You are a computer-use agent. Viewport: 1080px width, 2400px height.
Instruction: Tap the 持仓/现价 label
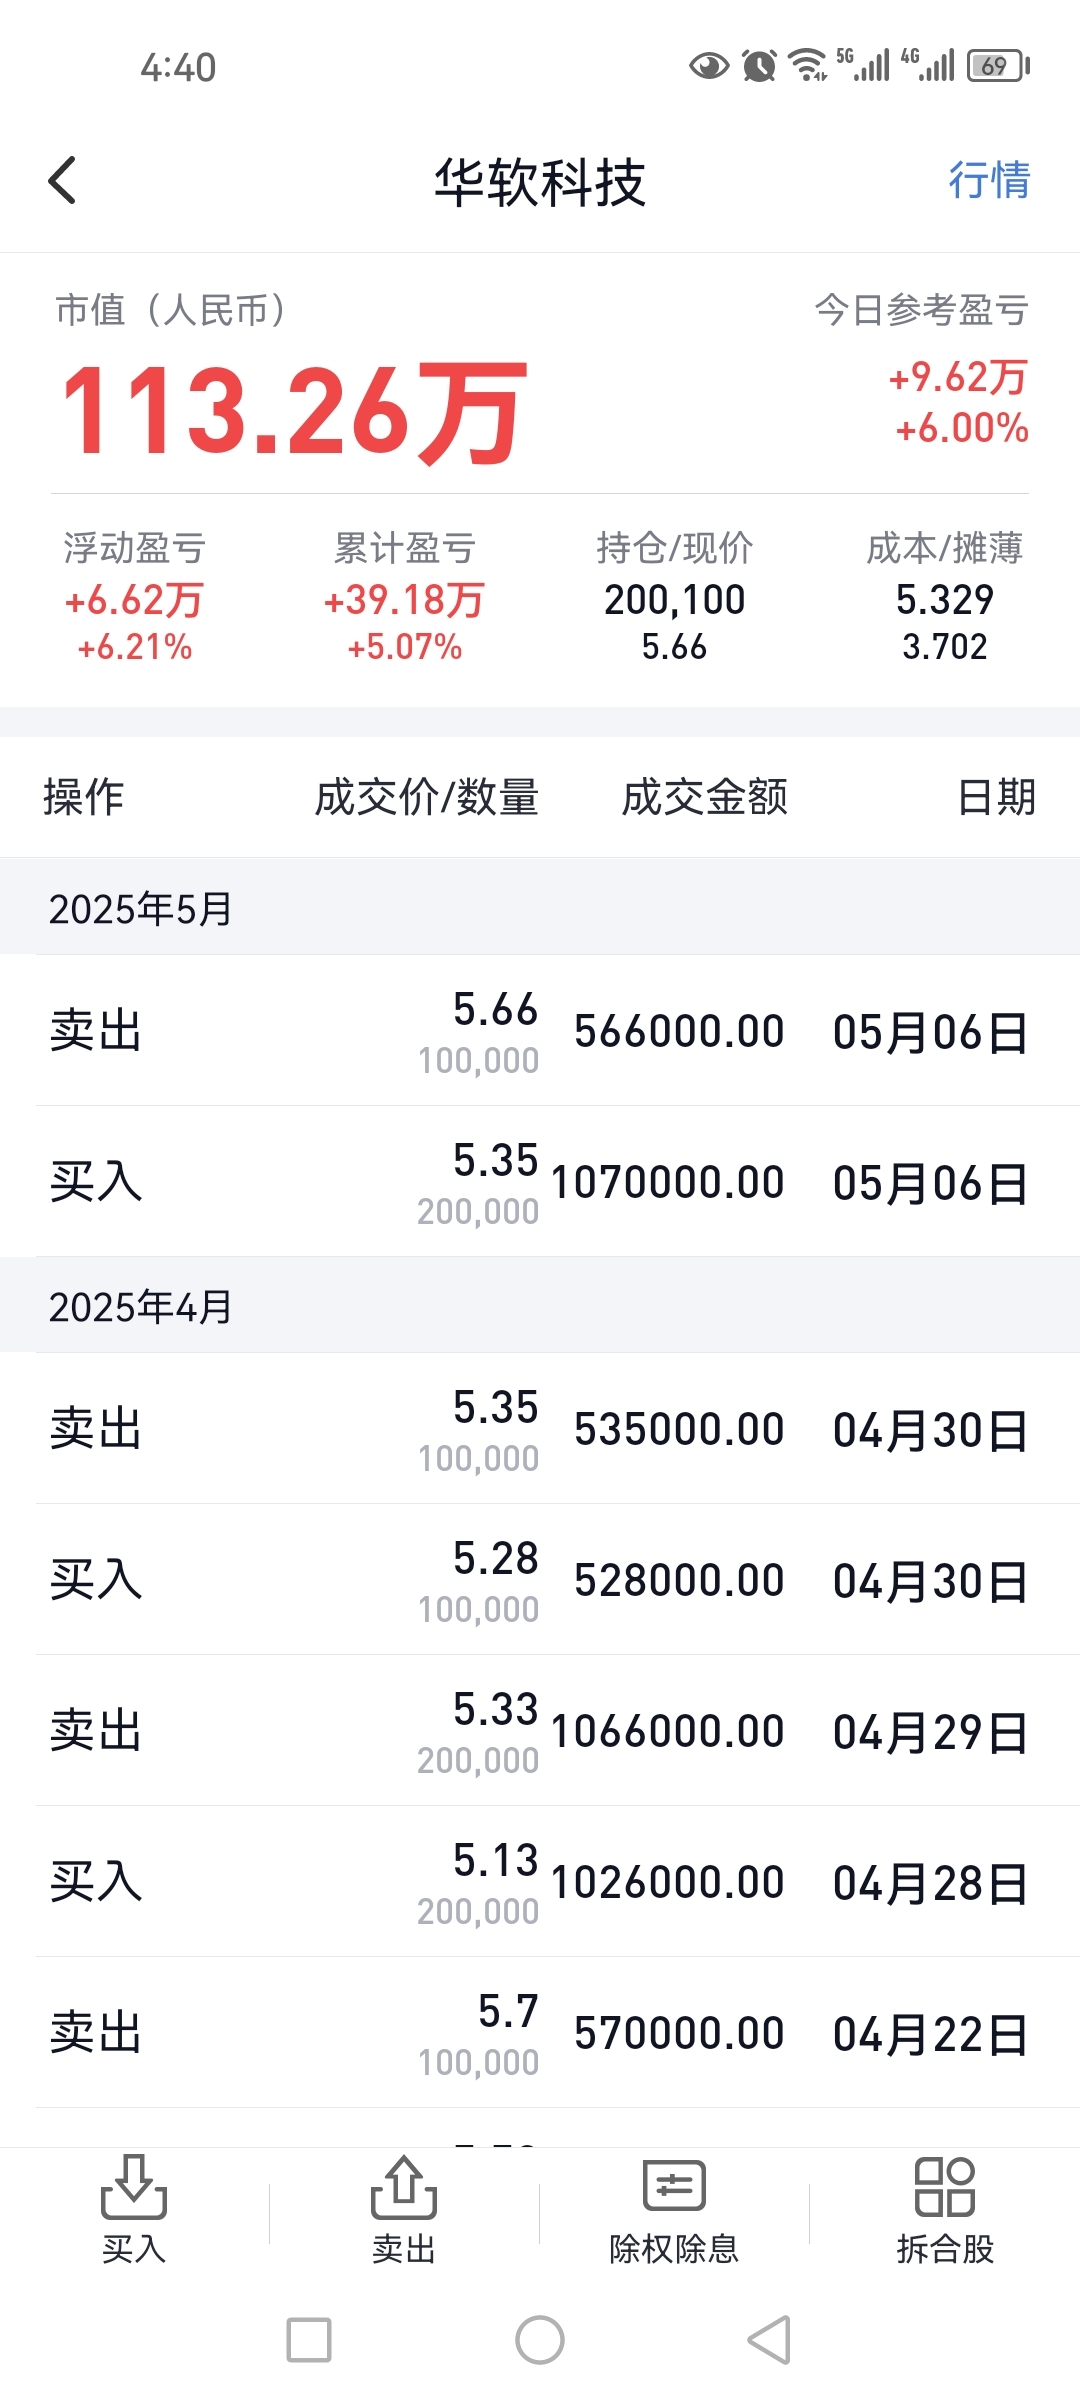tap(675, 548)
